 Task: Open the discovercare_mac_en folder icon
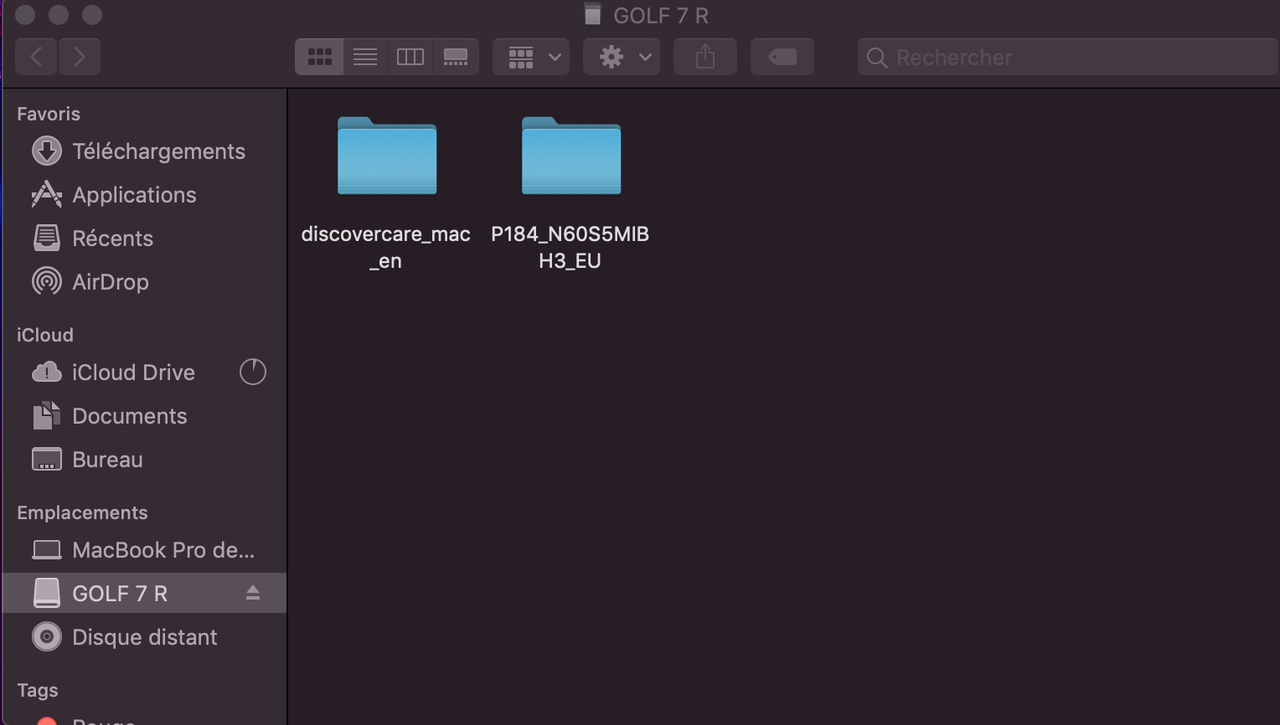click(x=387, y=155)
